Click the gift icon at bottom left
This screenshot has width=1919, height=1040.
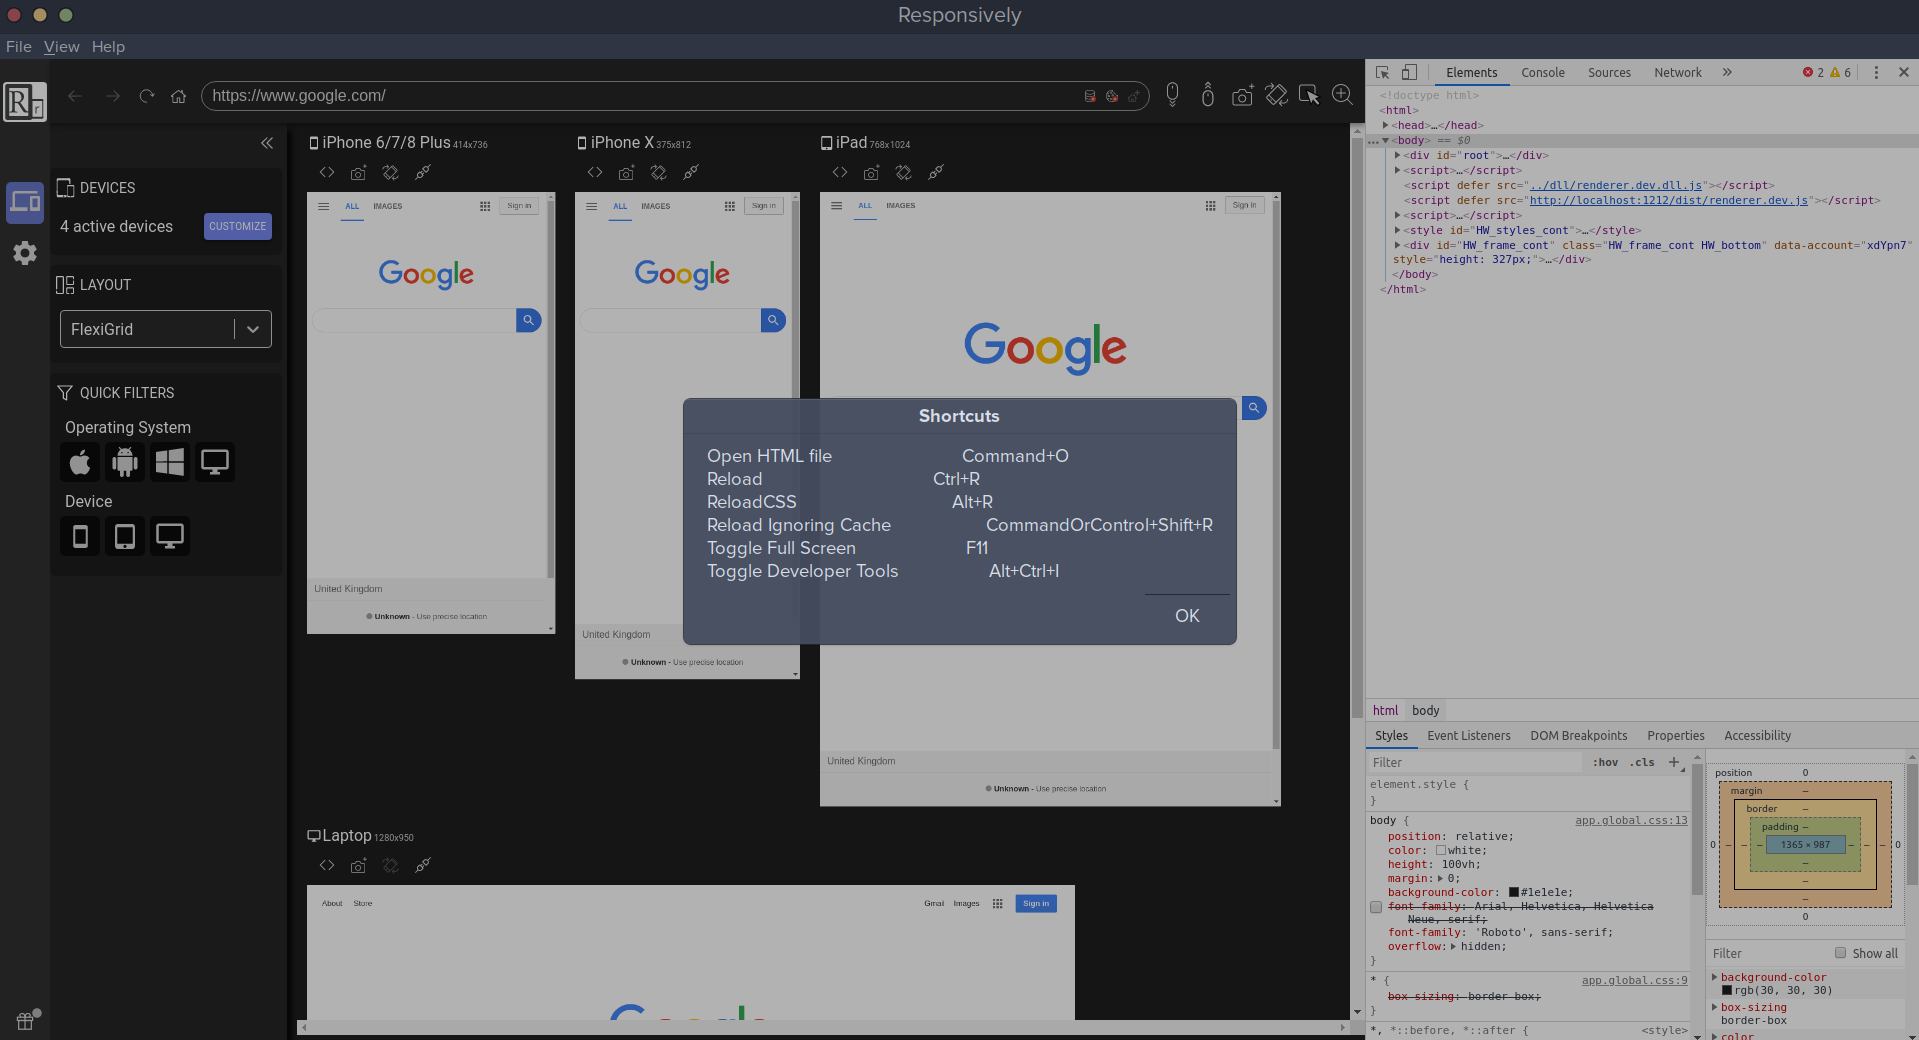(27, 1020)
